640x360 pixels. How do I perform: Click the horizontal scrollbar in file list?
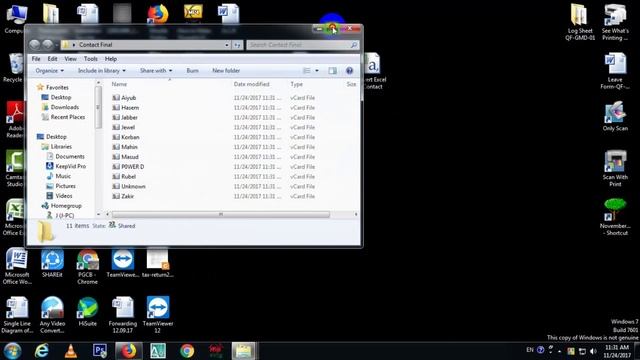click(220, 214)
